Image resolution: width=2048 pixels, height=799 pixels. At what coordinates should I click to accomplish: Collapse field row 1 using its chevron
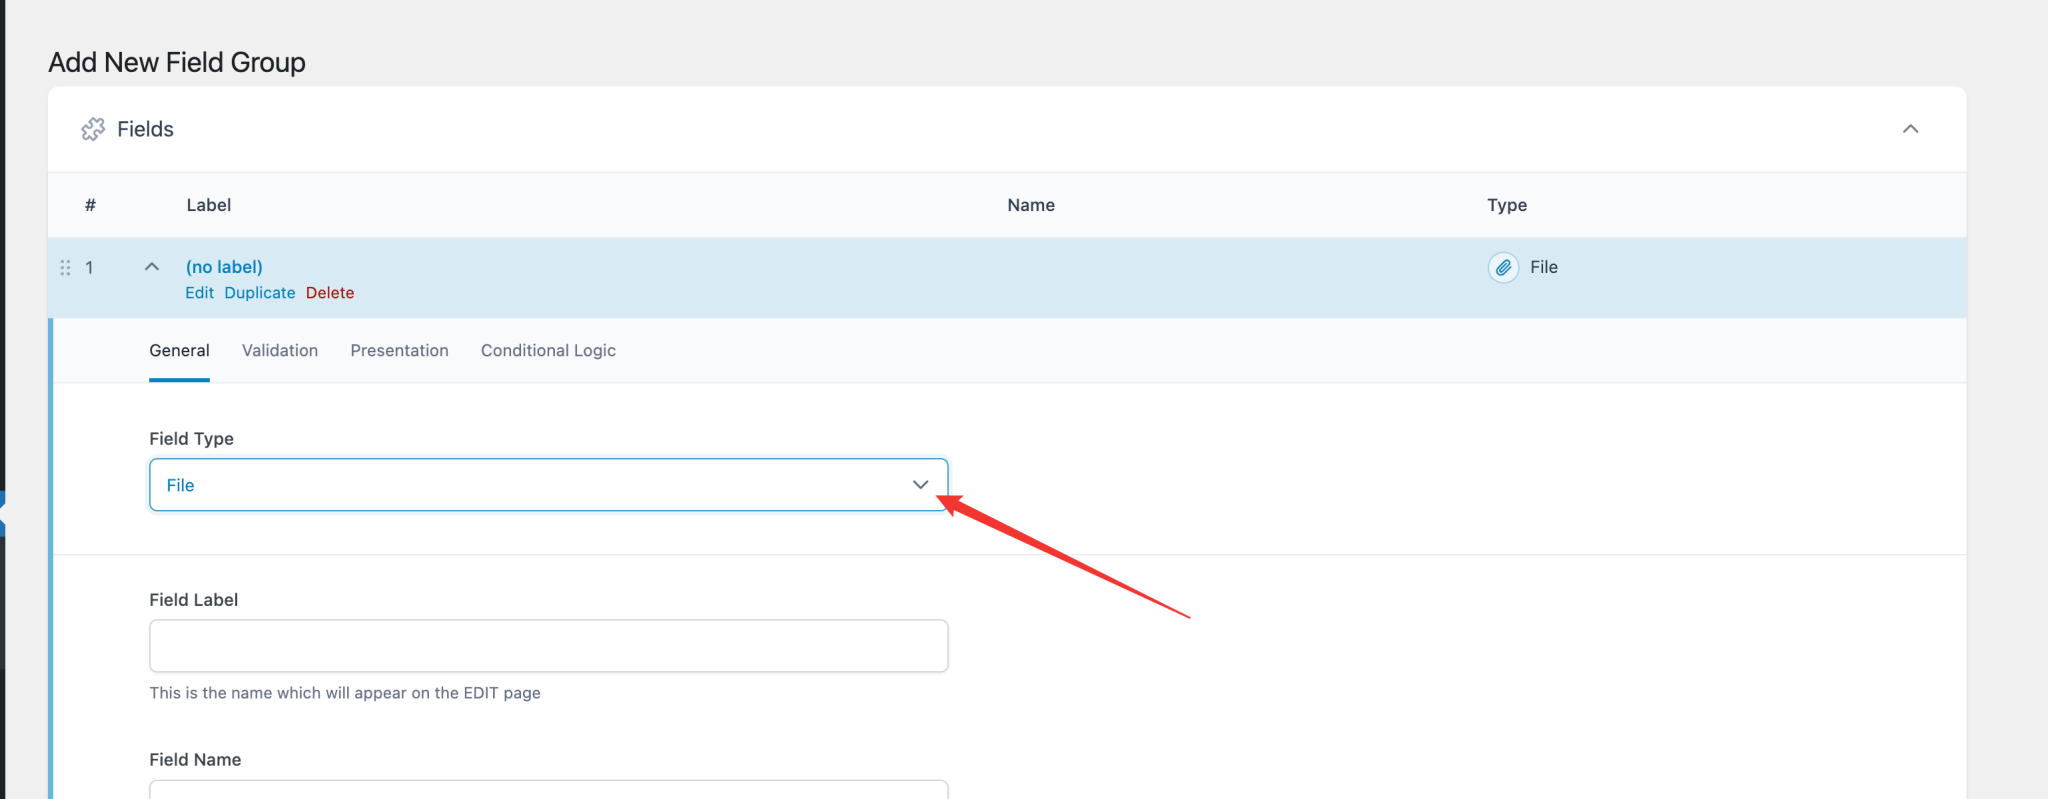152,267
